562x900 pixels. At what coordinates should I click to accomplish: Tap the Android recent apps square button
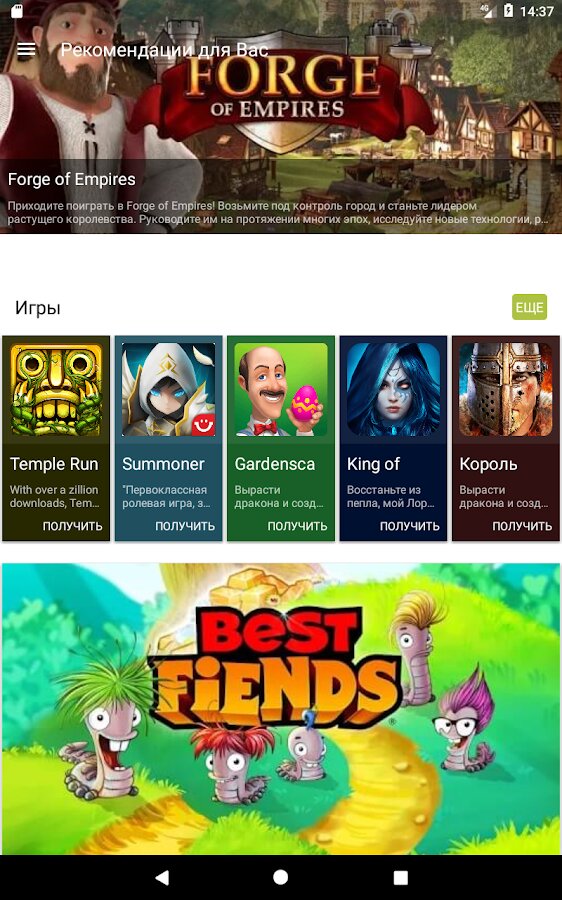pyautogui.click(x=400, y=877)
